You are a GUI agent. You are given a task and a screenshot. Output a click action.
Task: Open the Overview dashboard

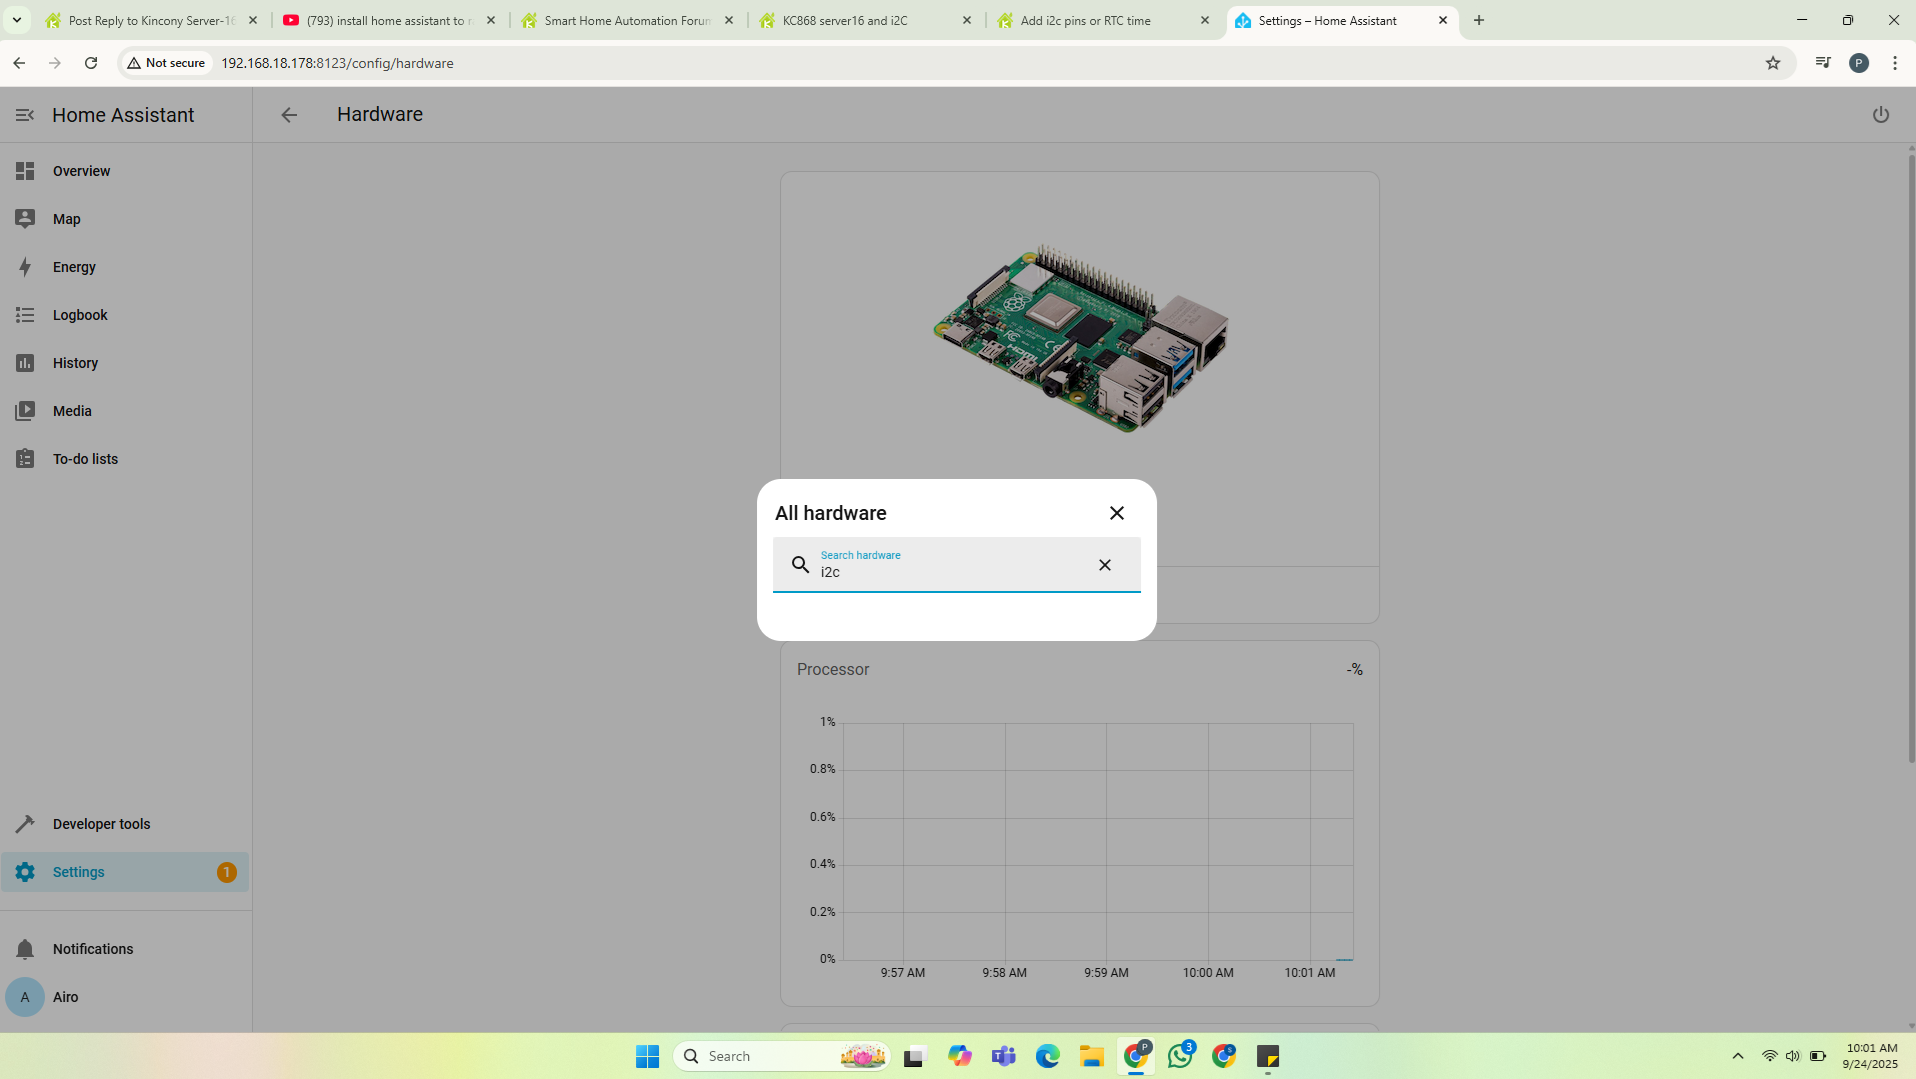pos(81,171)
